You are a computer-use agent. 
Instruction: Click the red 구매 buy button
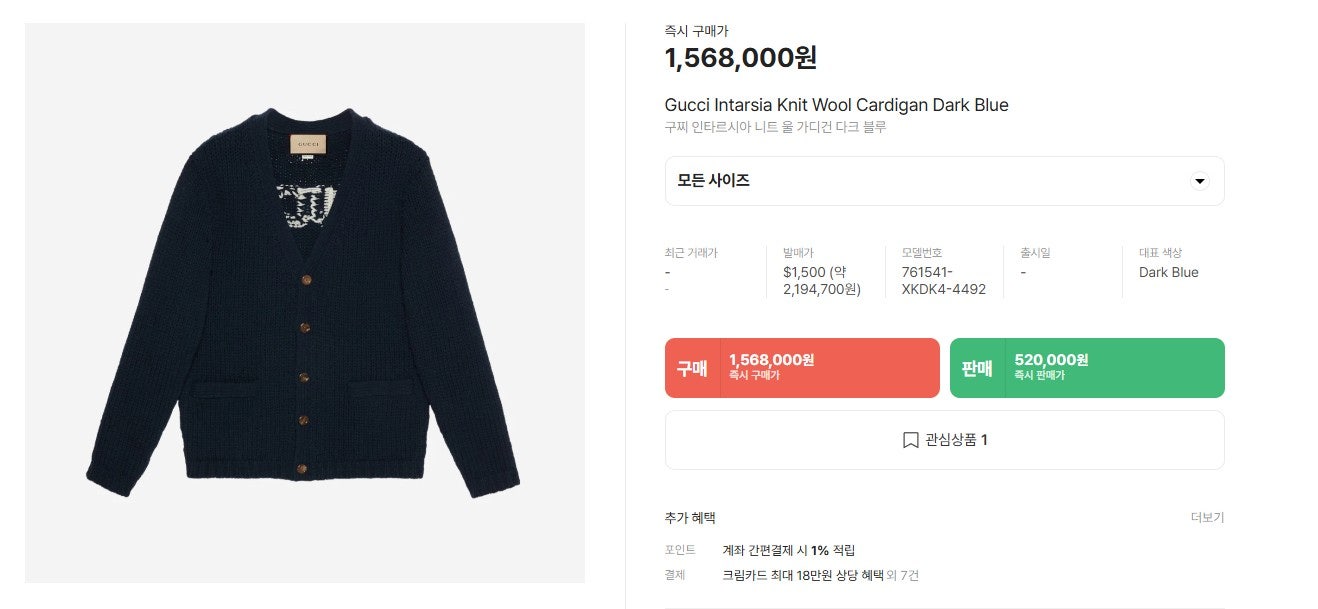pos(802,368)
